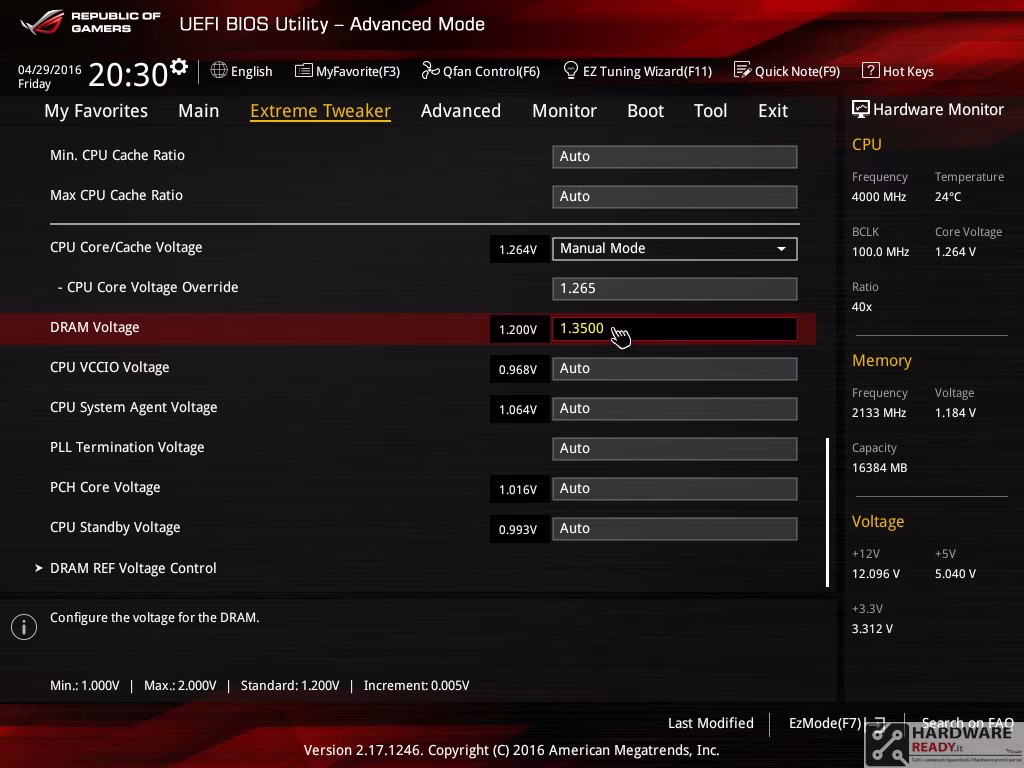Expand DRAM REF Voltage Control submenu
Viewport: 1024px width, 768px height.
[133, 568]
